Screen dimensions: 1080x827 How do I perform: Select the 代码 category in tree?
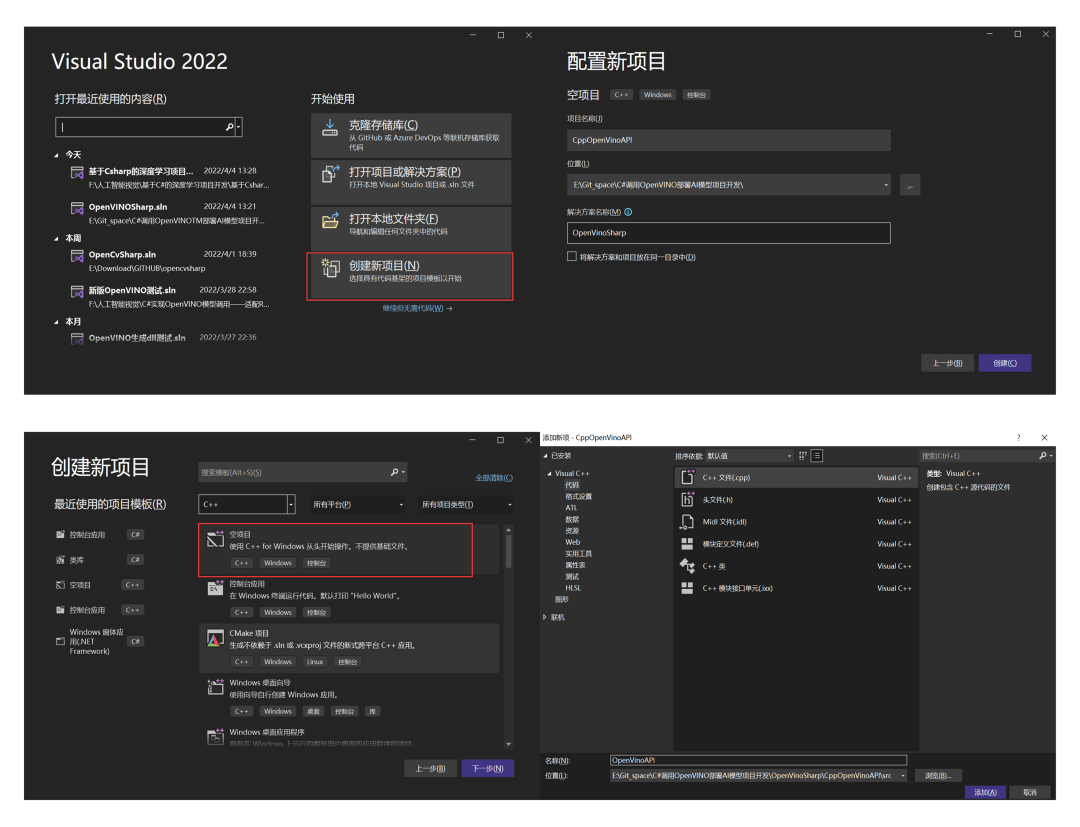pos(572,485)
